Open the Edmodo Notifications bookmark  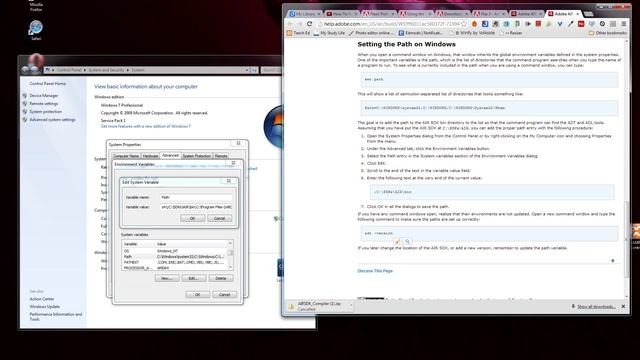(421, 33)
